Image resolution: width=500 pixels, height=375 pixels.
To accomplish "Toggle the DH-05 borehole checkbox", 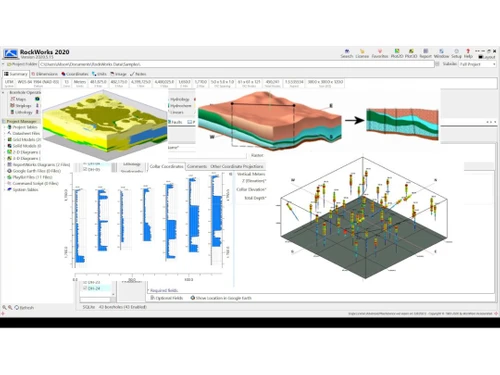I will click(x=85, y=170).
